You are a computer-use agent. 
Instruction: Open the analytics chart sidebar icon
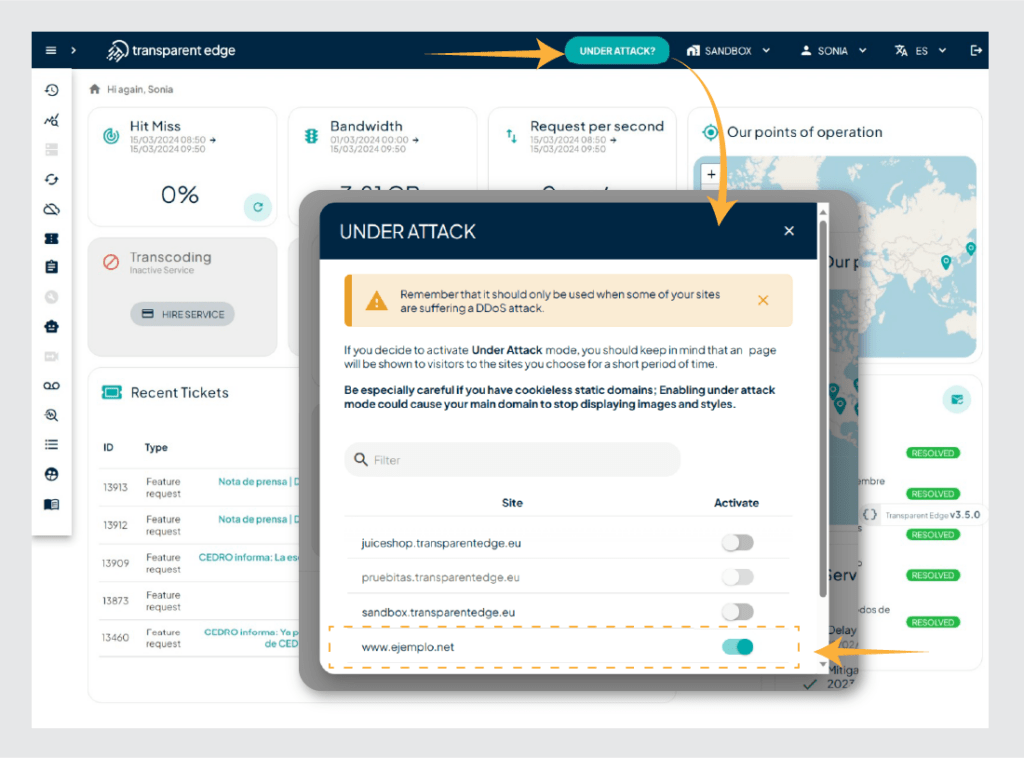52,120
